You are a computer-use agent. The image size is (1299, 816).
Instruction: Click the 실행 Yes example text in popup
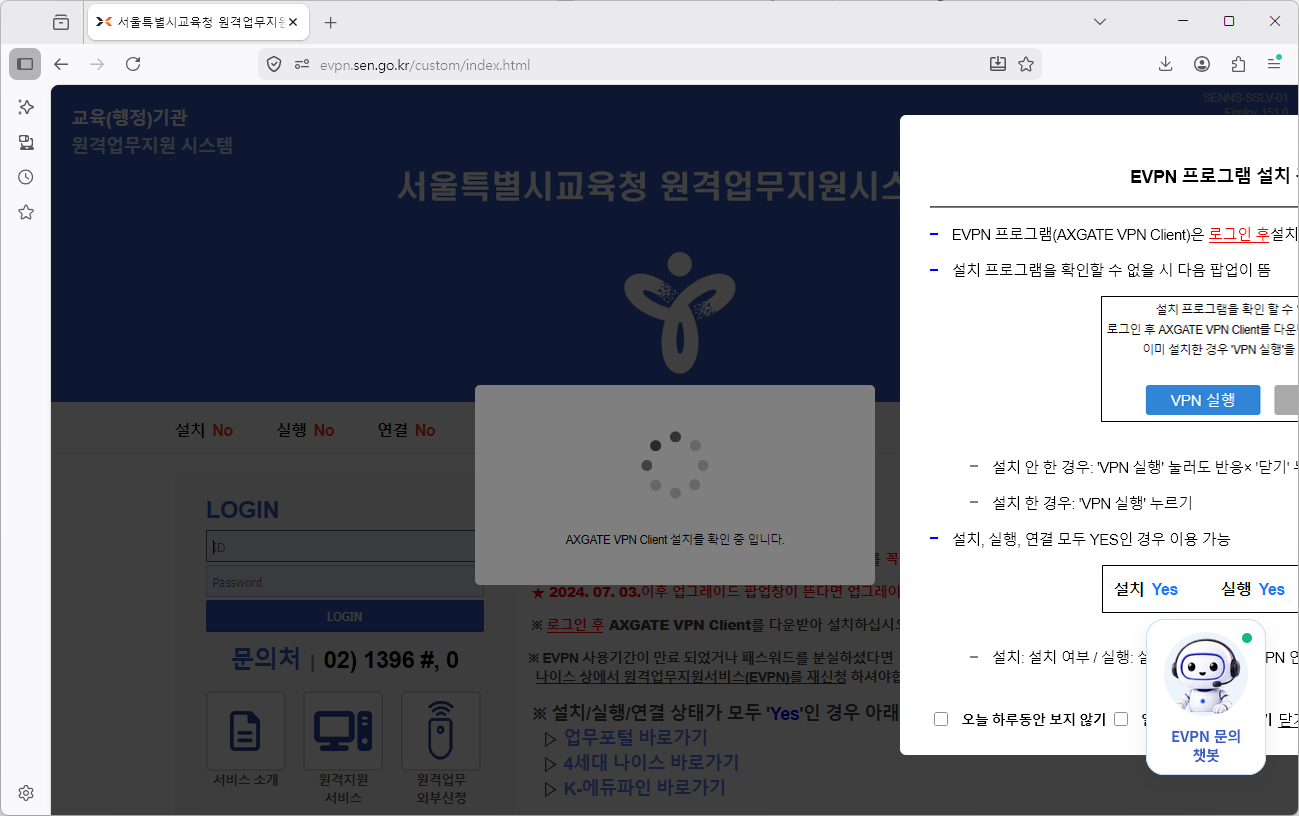pyautogui.click(x=1253, y=589)
